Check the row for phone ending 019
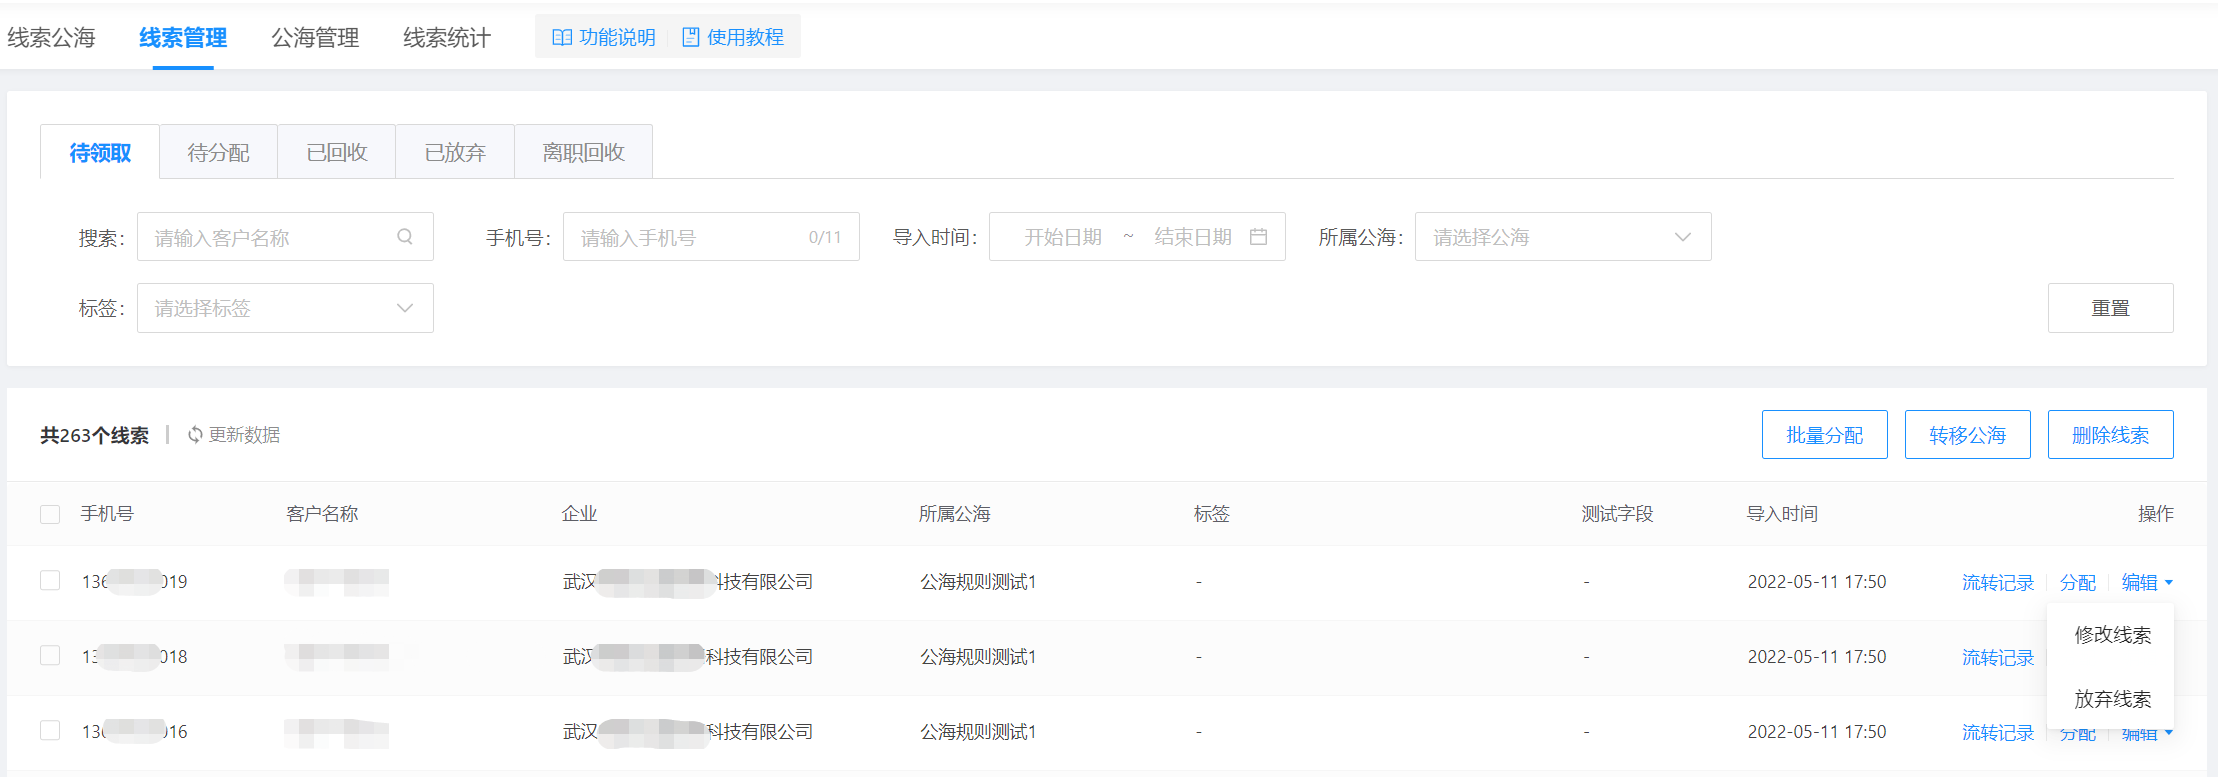 tap(50, 581)
